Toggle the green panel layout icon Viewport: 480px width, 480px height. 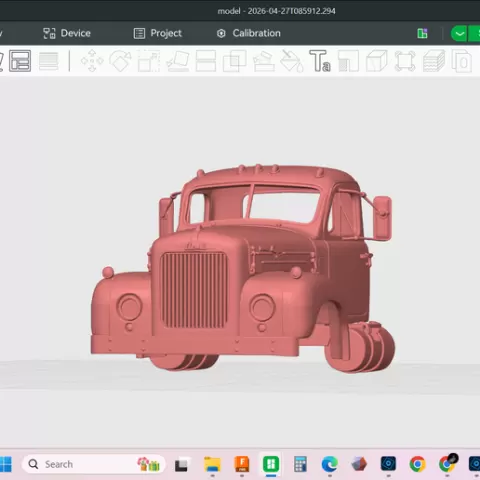pyautogui.click(x=422, y=33)
